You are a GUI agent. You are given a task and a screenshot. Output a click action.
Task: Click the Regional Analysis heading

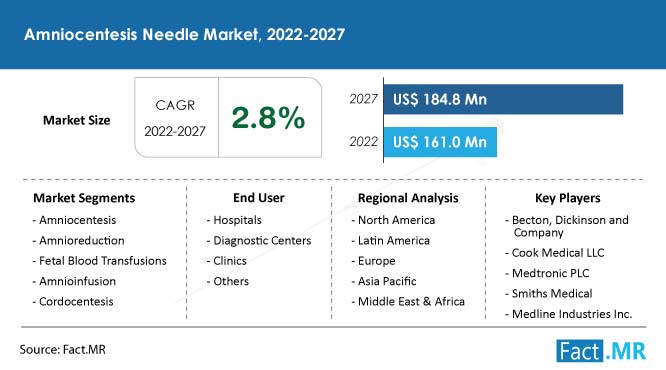click(x=408, y=198)
